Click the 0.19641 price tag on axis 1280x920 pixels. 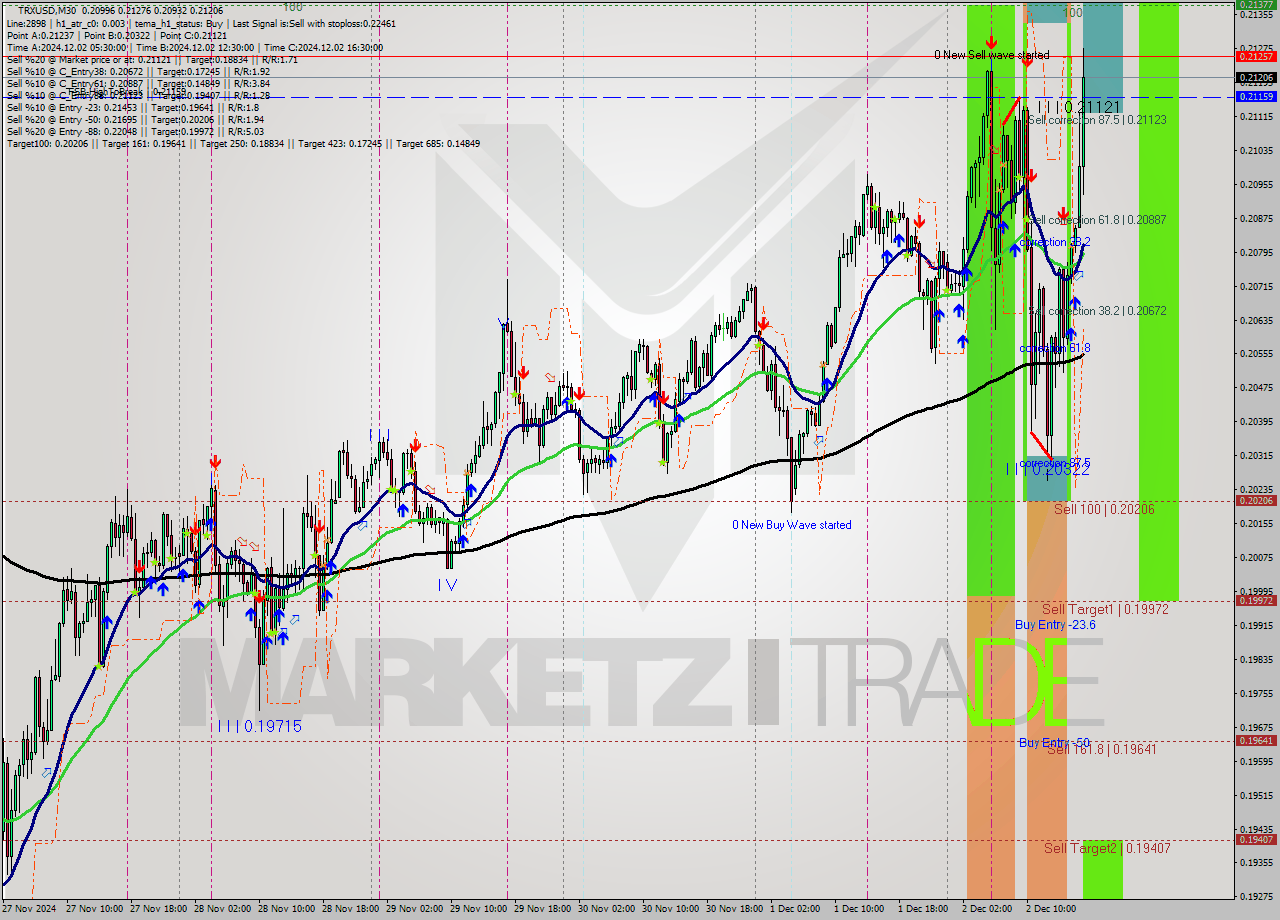click(x=1256, y=741)
